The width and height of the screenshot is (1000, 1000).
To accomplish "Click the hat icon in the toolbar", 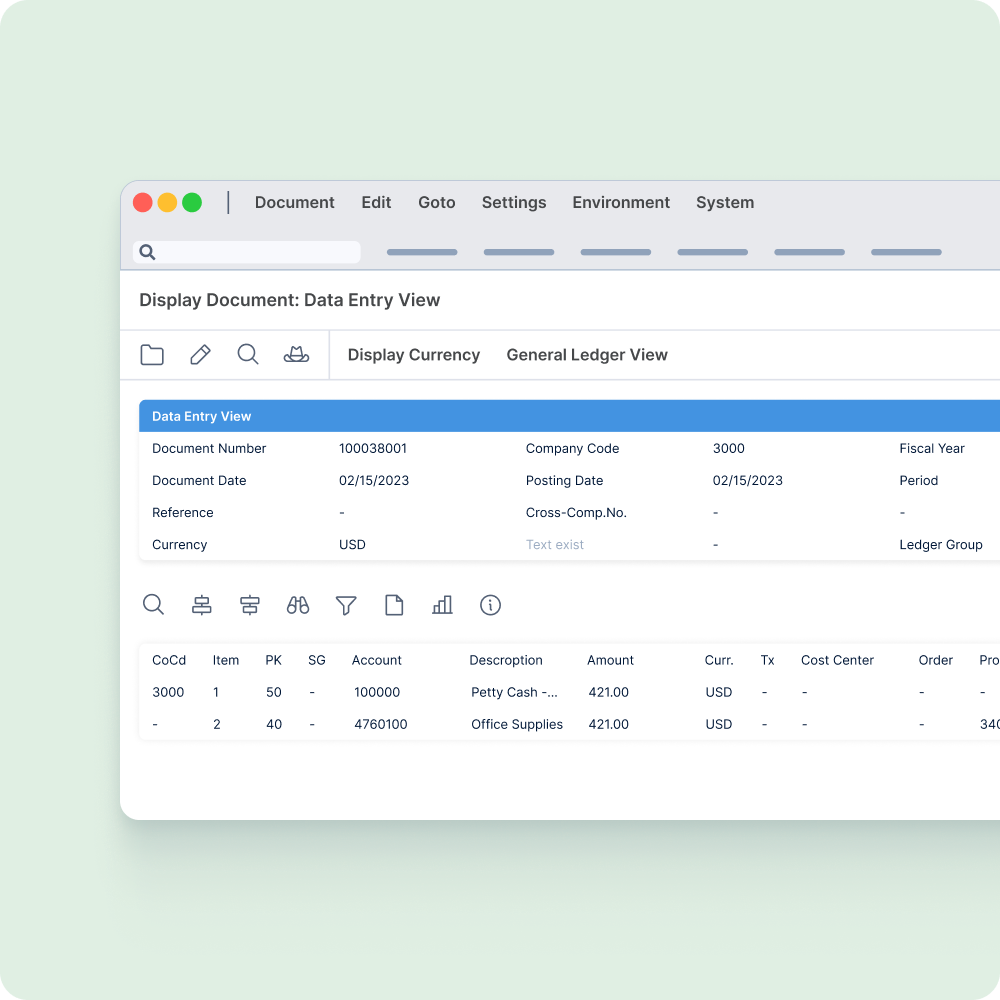I will (296, 355).
